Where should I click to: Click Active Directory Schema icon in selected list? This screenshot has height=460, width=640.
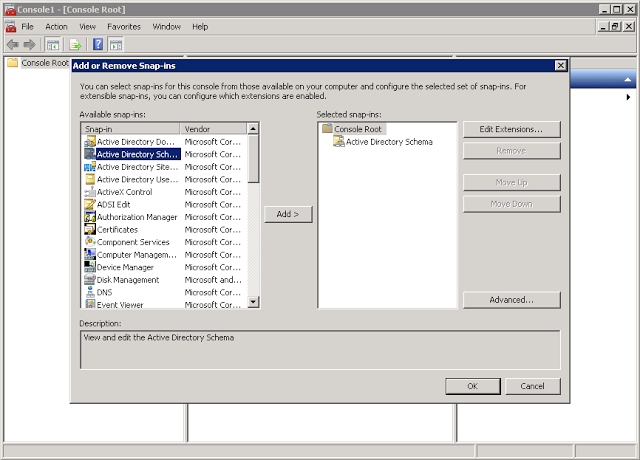tap(339, 141)
